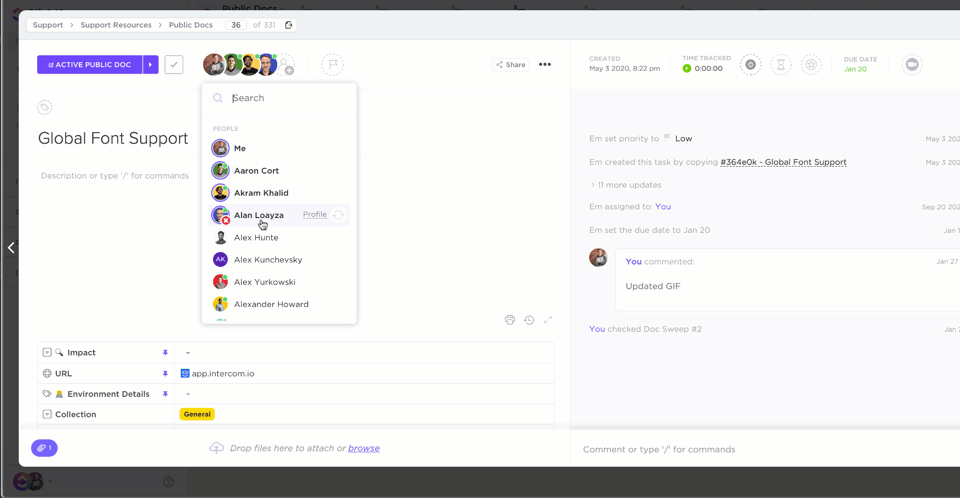This screenshot has height=498, width=960.
Task: Open app.intercom.io URL link
Action: click(x=223, y=374)
